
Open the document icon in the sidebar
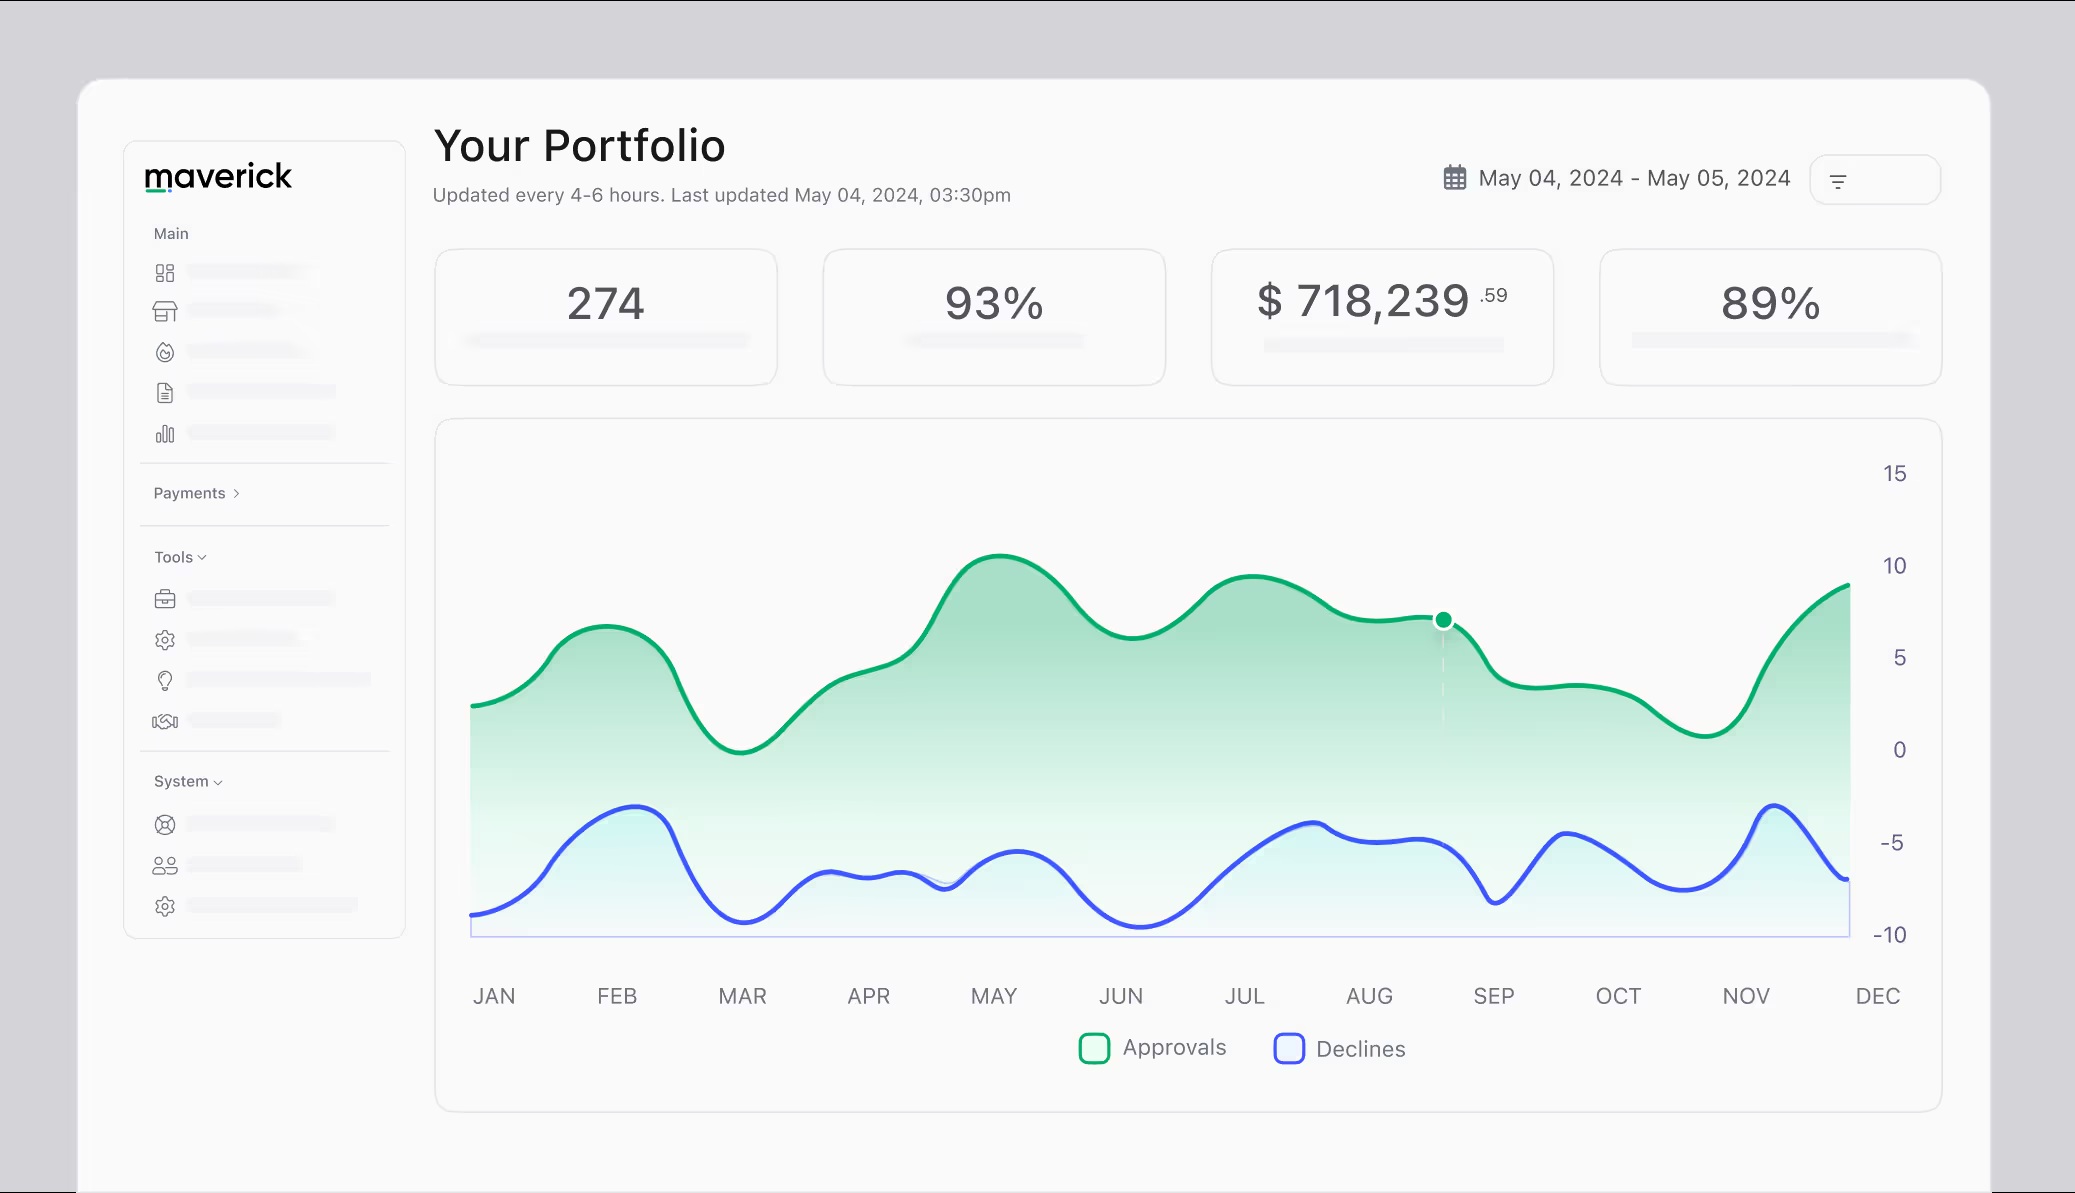pos(165,393)
